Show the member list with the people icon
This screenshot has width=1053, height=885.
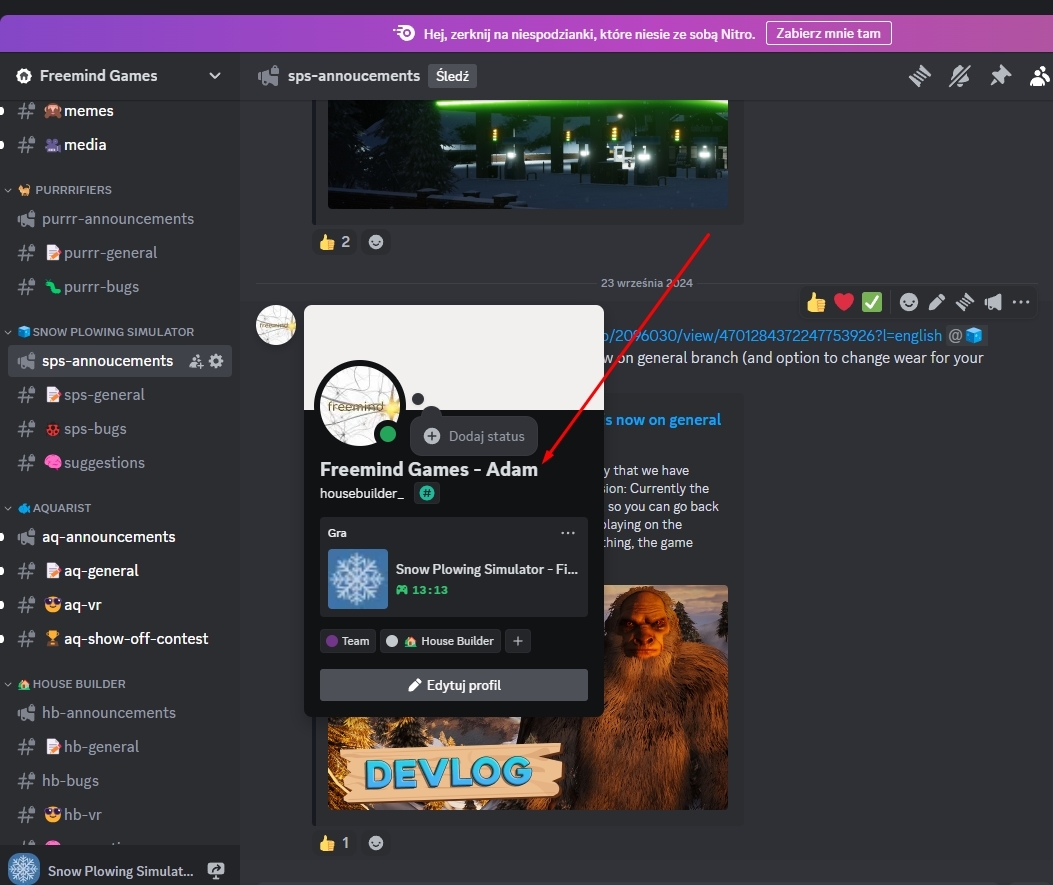tap(1040, 76)
